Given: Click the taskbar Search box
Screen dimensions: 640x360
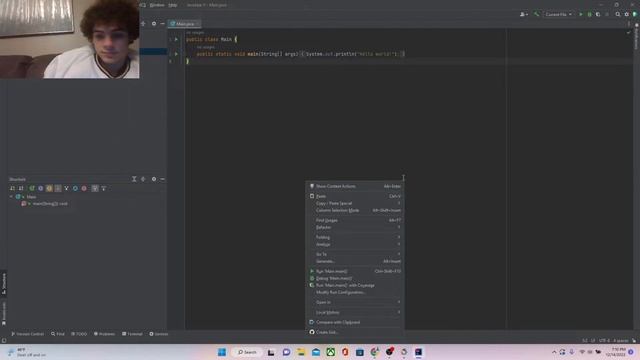Looking at the screenshot, I should coord(247,352).
